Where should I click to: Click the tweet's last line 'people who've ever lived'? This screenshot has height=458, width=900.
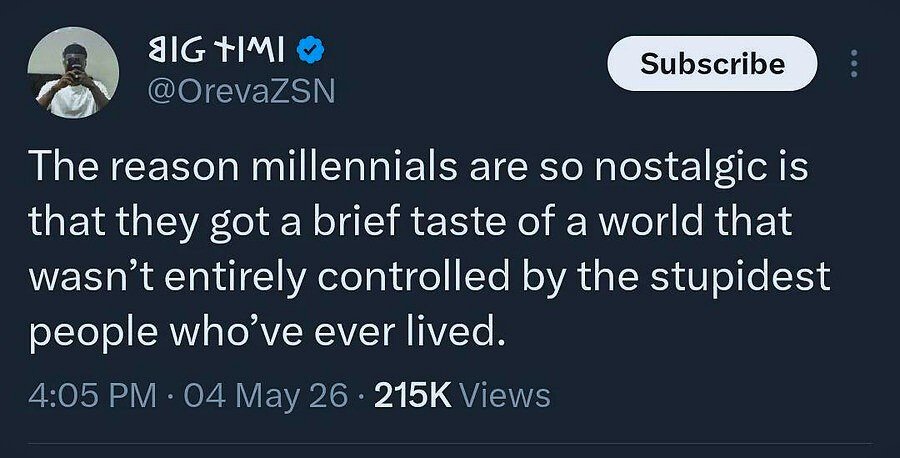[x=267, y=332]
